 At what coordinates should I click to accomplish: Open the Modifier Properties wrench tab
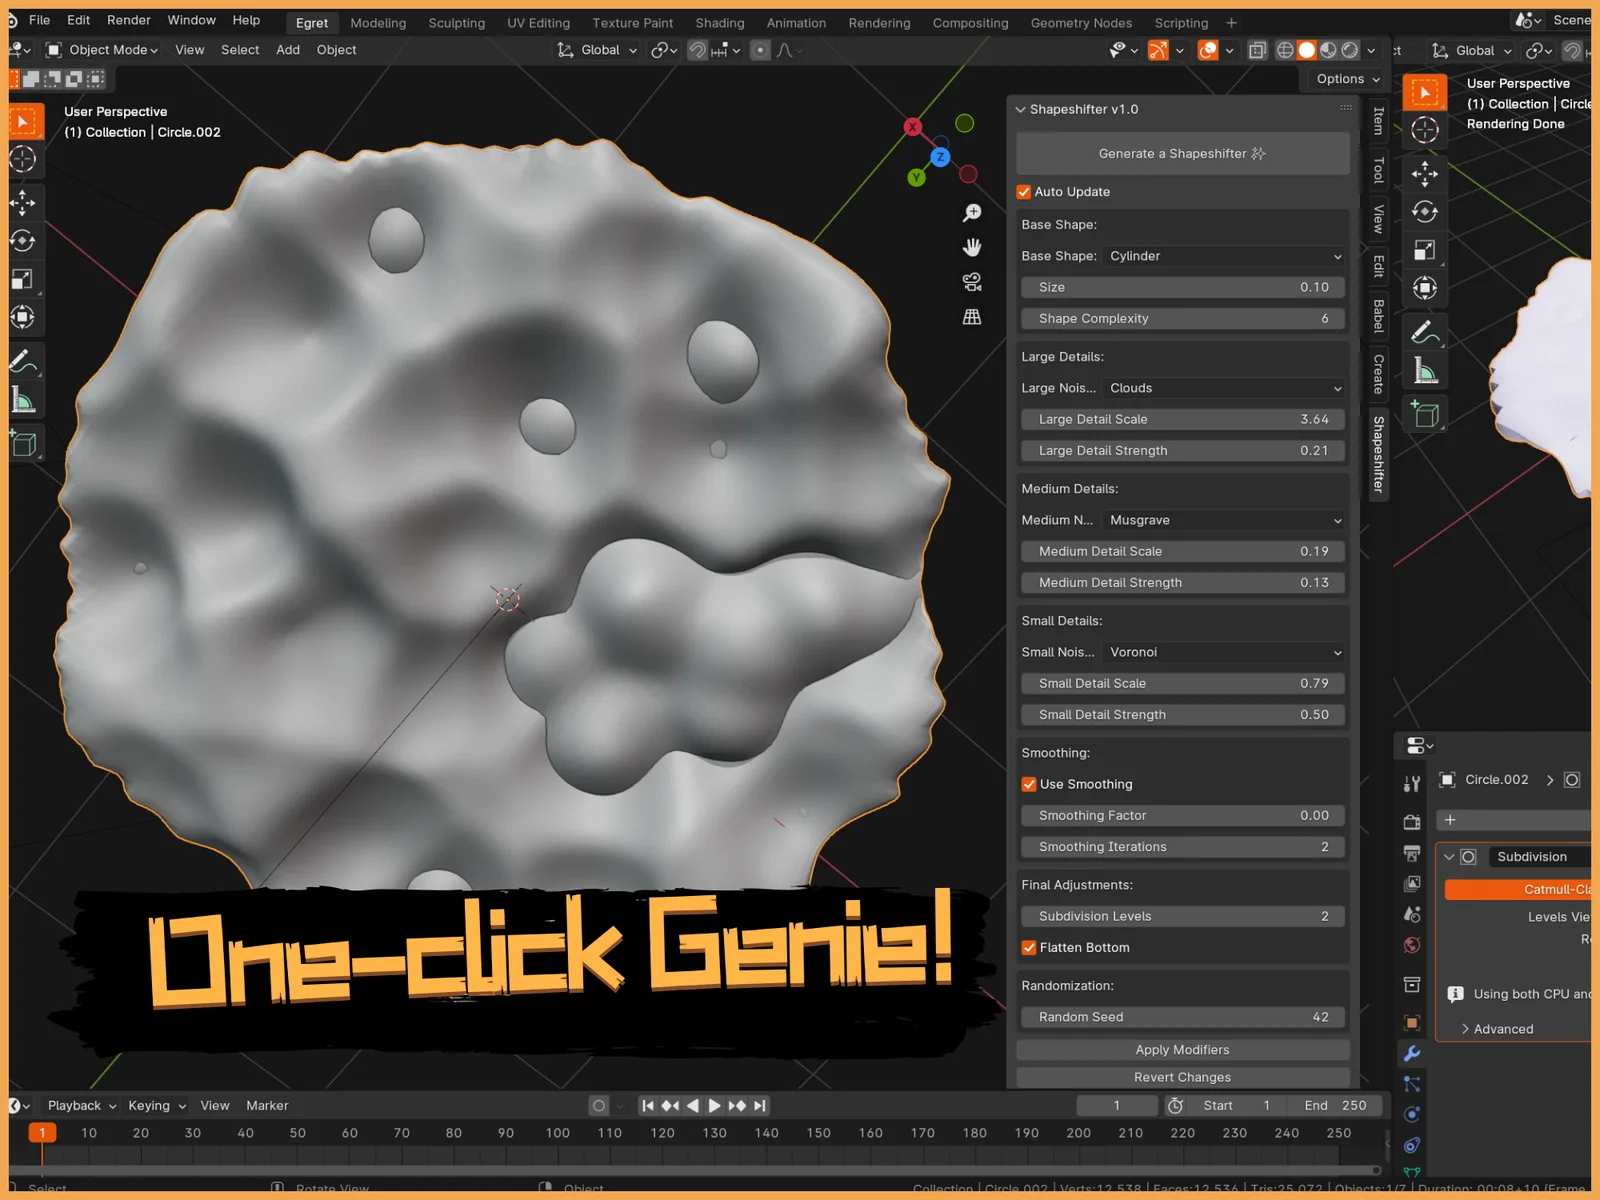coord(1411,1052)
